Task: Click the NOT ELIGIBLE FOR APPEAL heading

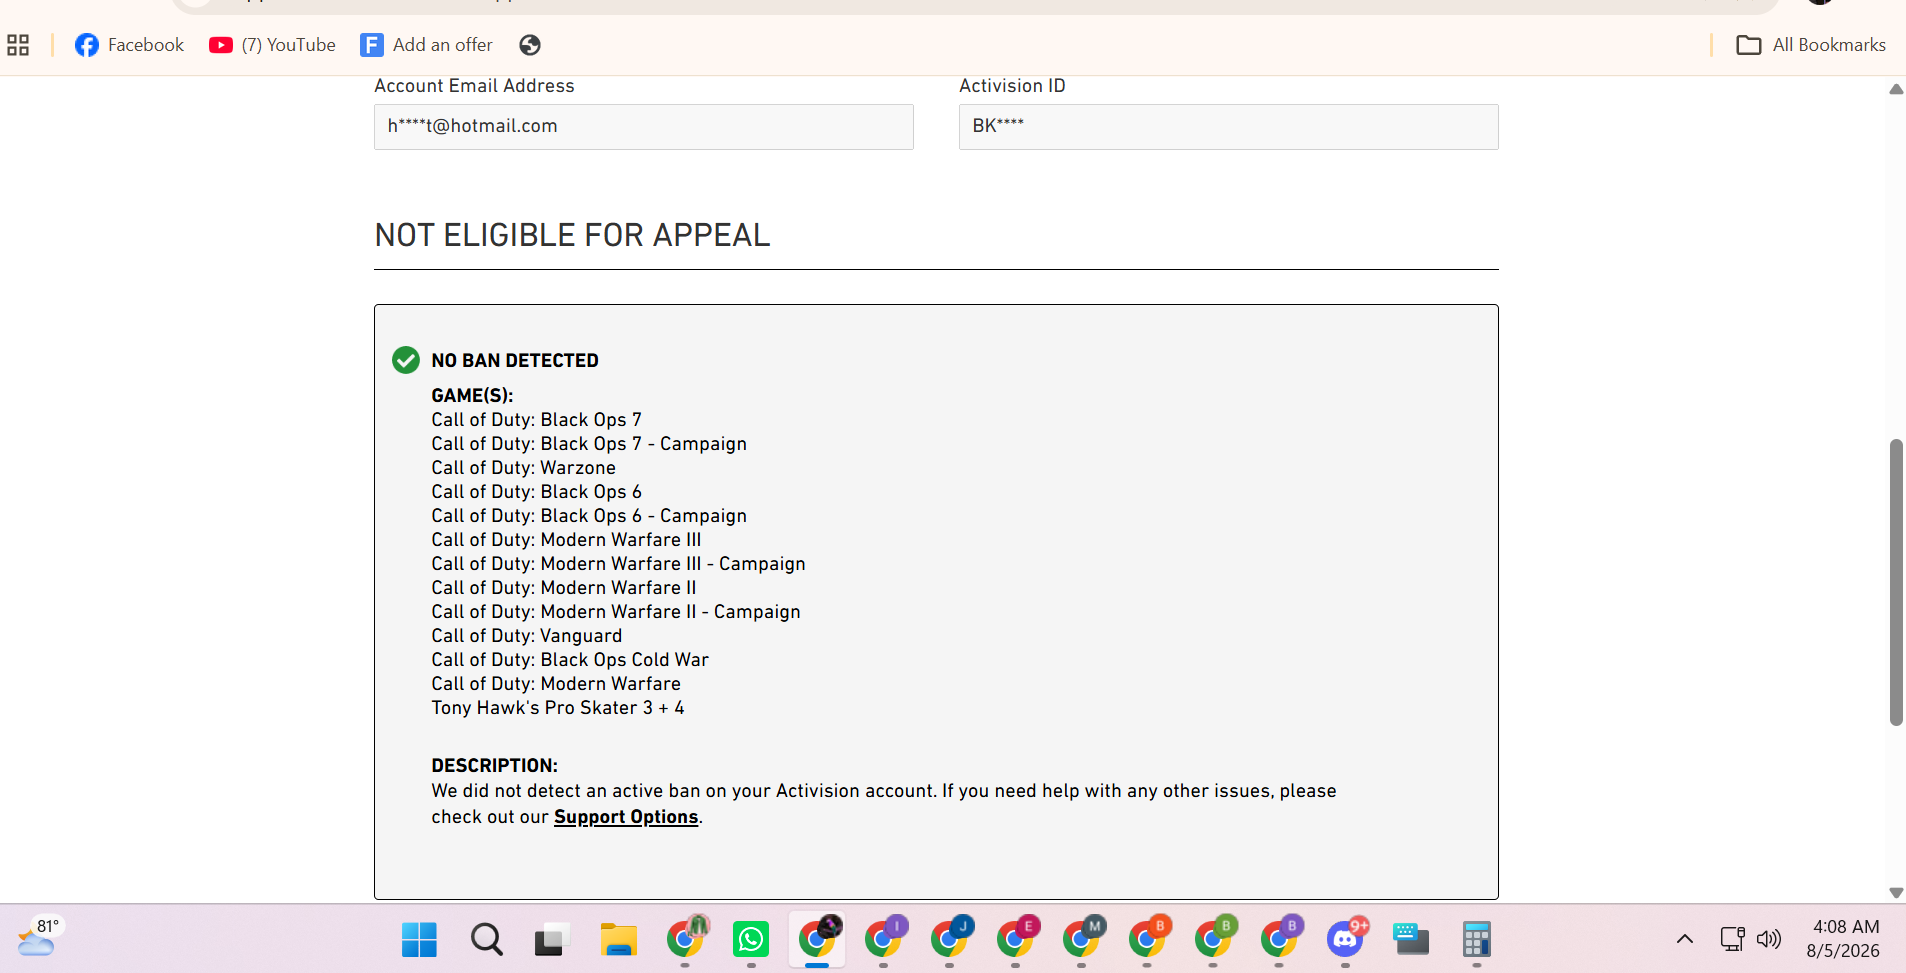Action: click(x=572, y=235)
